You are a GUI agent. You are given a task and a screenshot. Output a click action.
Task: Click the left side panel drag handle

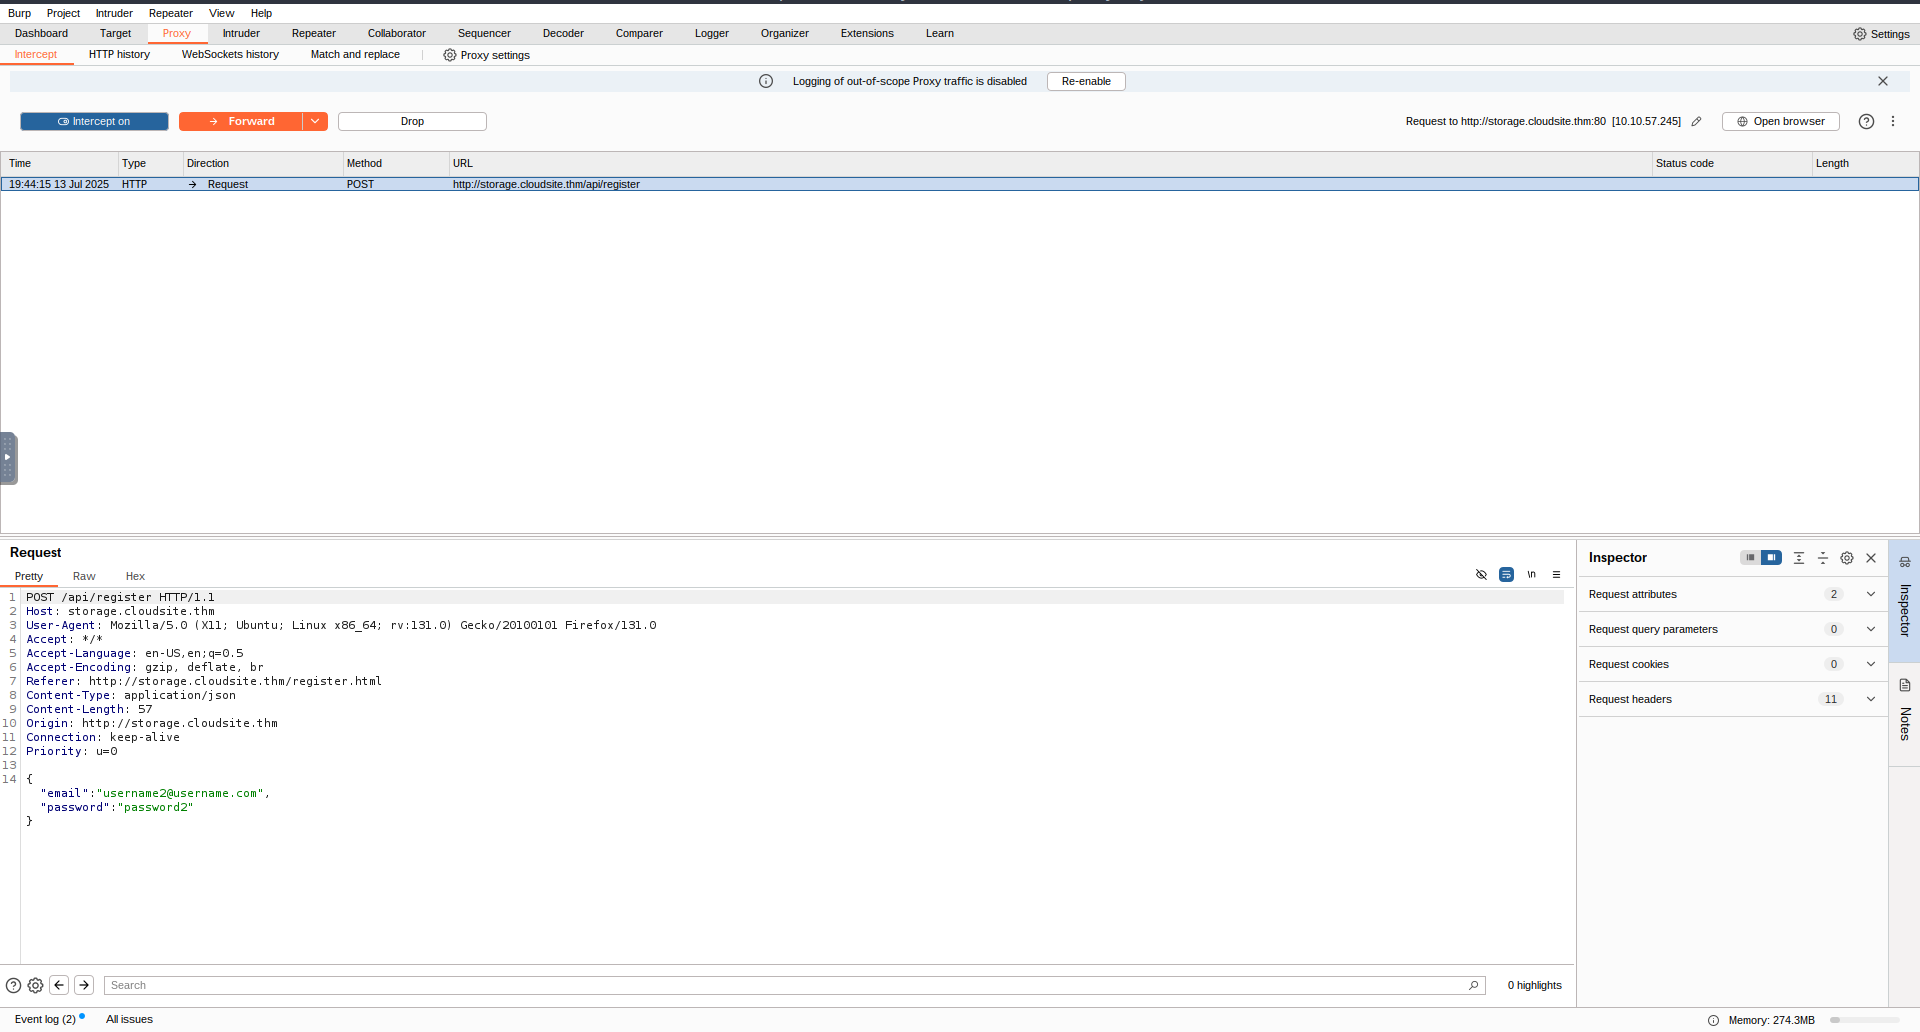(8, 458)
